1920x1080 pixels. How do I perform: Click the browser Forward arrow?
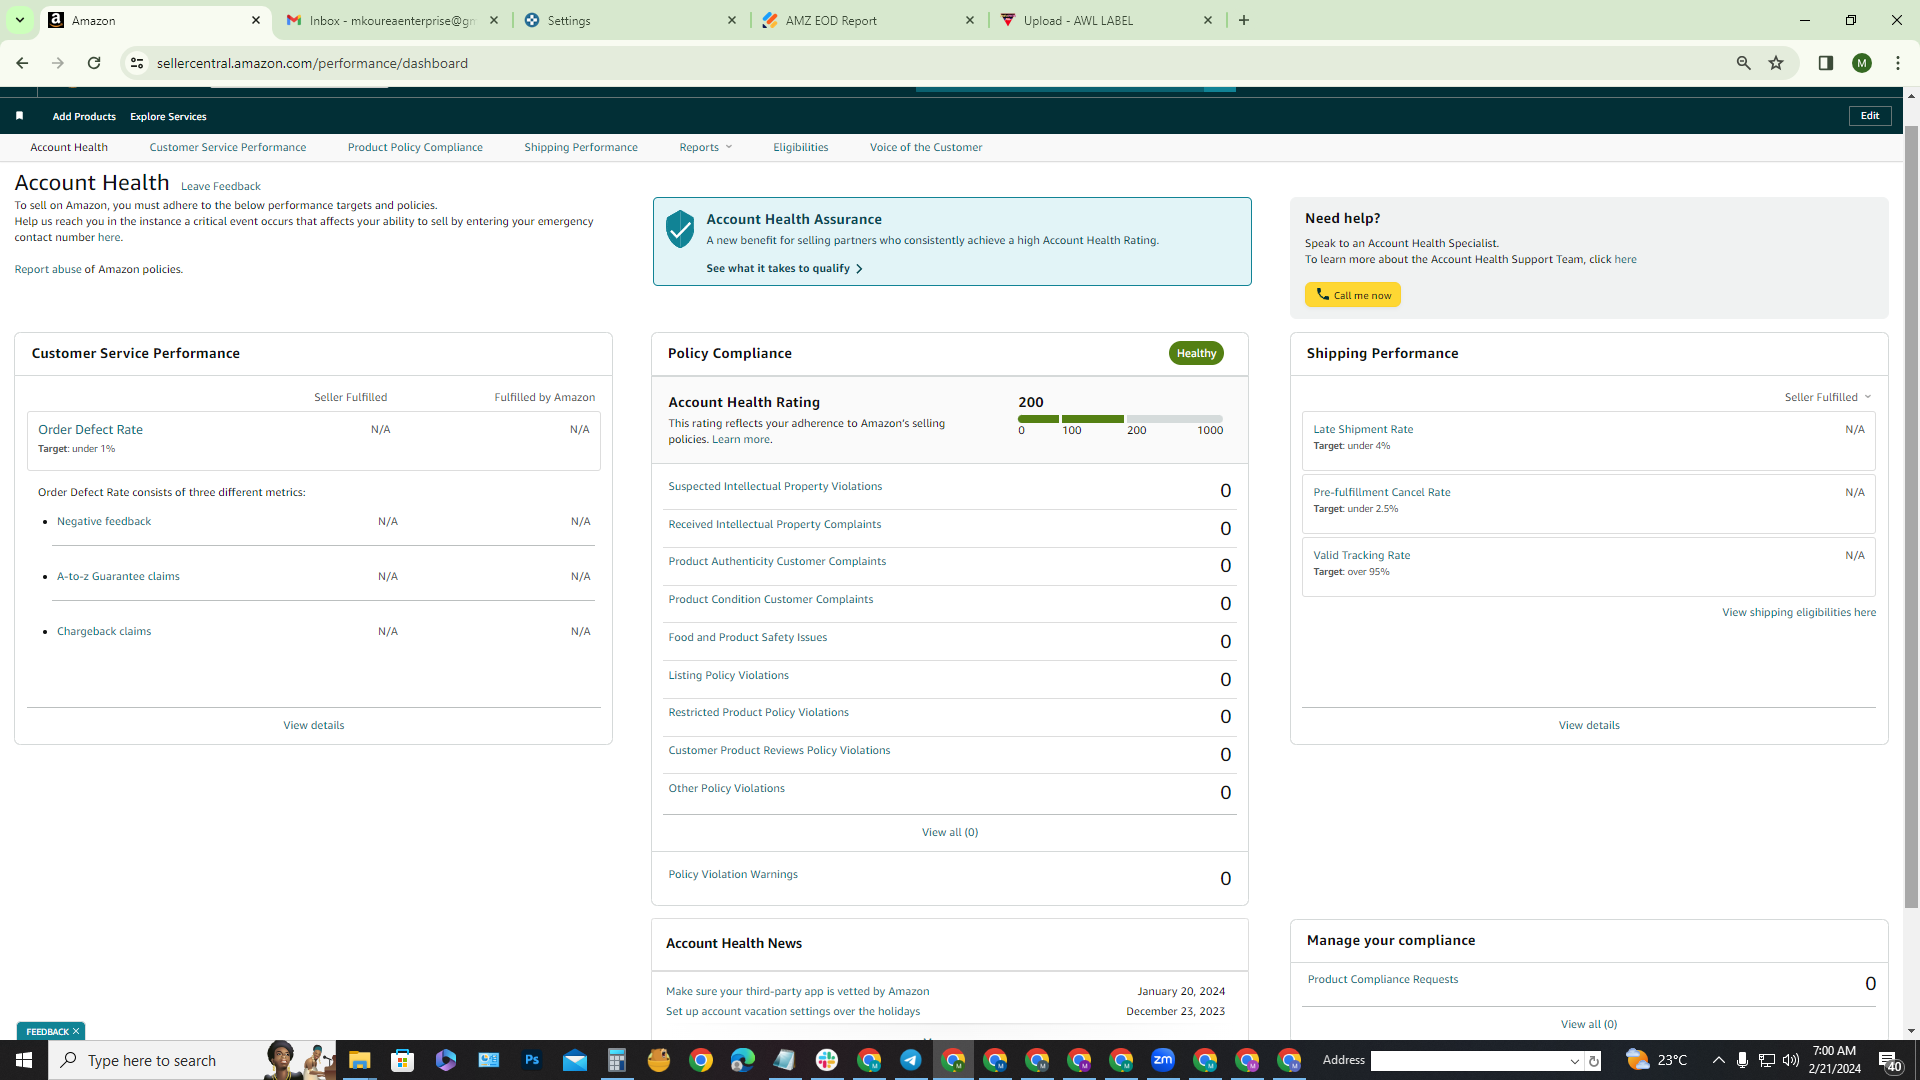pyautogui.click(x=58, y=63)
